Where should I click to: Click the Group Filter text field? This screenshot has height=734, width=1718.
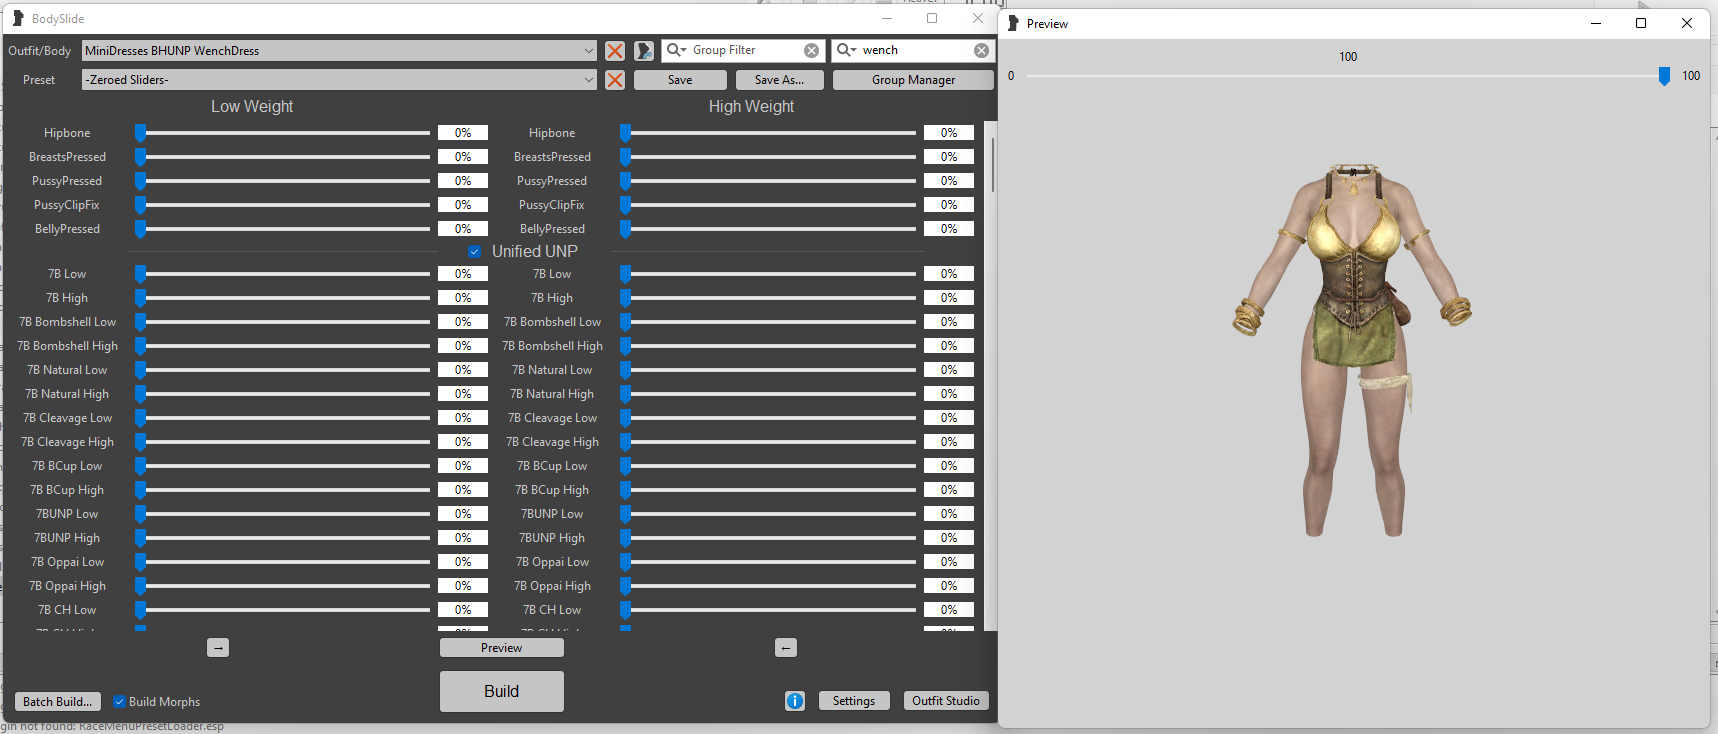745,50
